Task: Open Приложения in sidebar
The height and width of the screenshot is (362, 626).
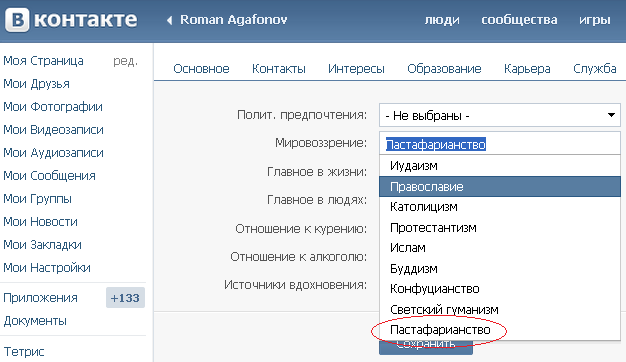Action: (x=40, y=298)
